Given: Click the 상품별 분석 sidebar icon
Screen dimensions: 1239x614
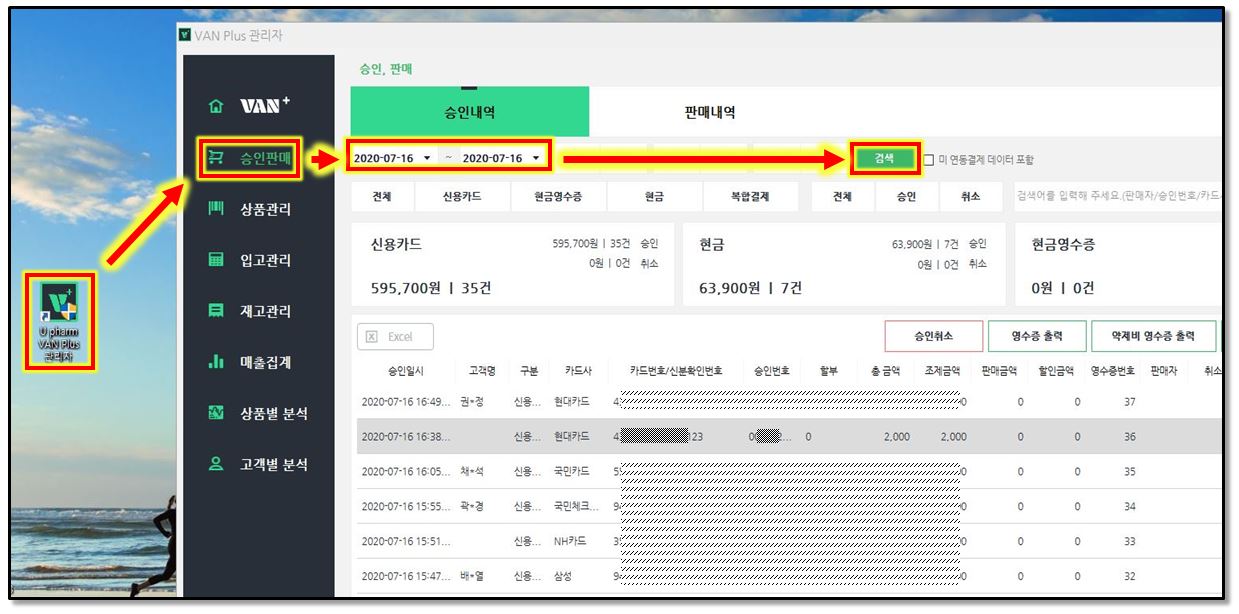Looking at the screenshot, I should (215, 413).
